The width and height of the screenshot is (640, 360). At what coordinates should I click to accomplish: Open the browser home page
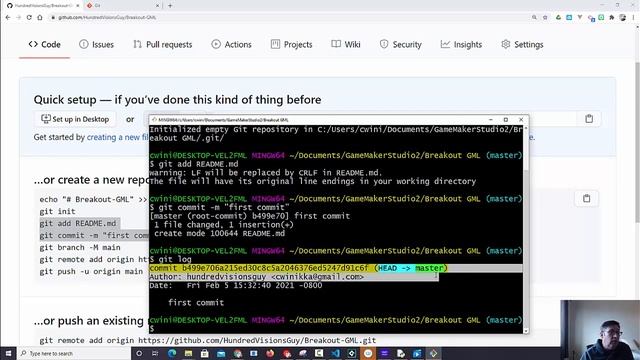(40, 18)
